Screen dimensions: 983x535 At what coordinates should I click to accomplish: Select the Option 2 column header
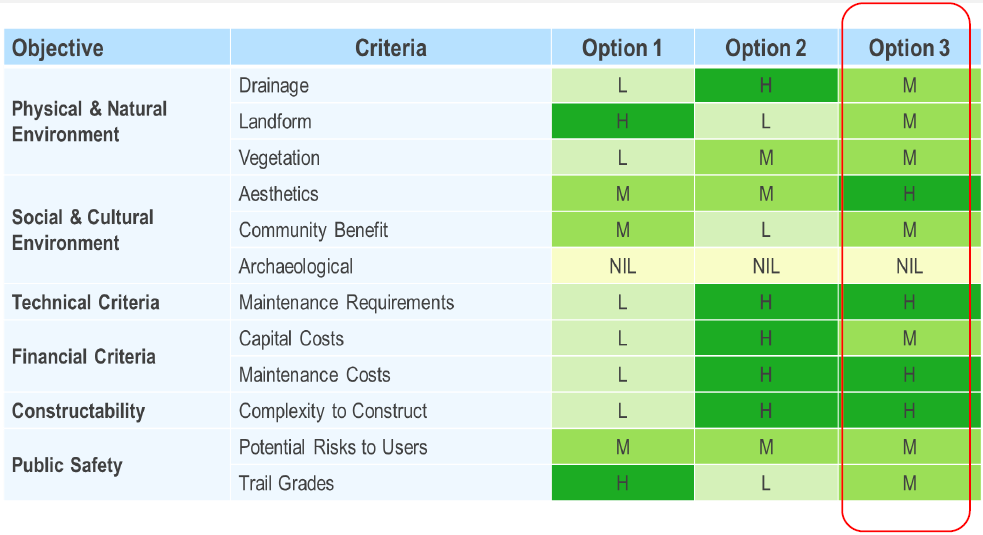(766, 48)
